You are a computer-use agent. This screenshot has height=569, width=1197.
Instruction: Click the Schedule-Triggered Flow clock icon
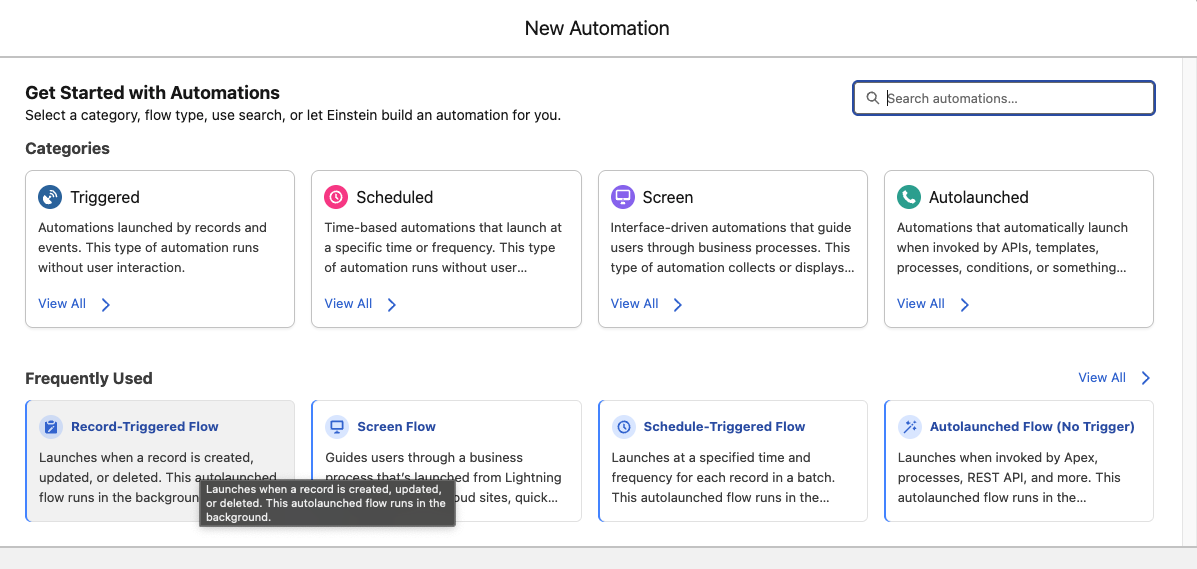(x=624, y=427)
